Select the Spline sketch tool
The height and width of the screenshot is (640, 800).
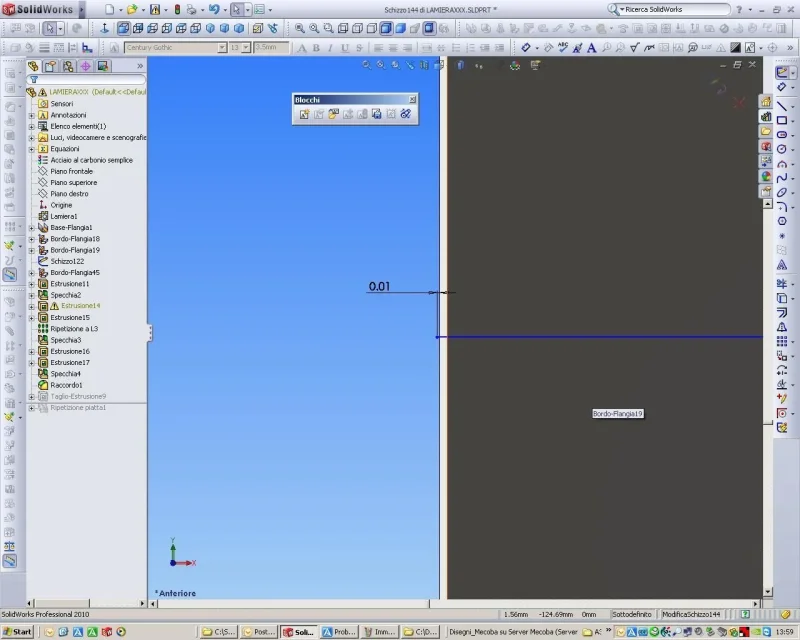point(782,178)
